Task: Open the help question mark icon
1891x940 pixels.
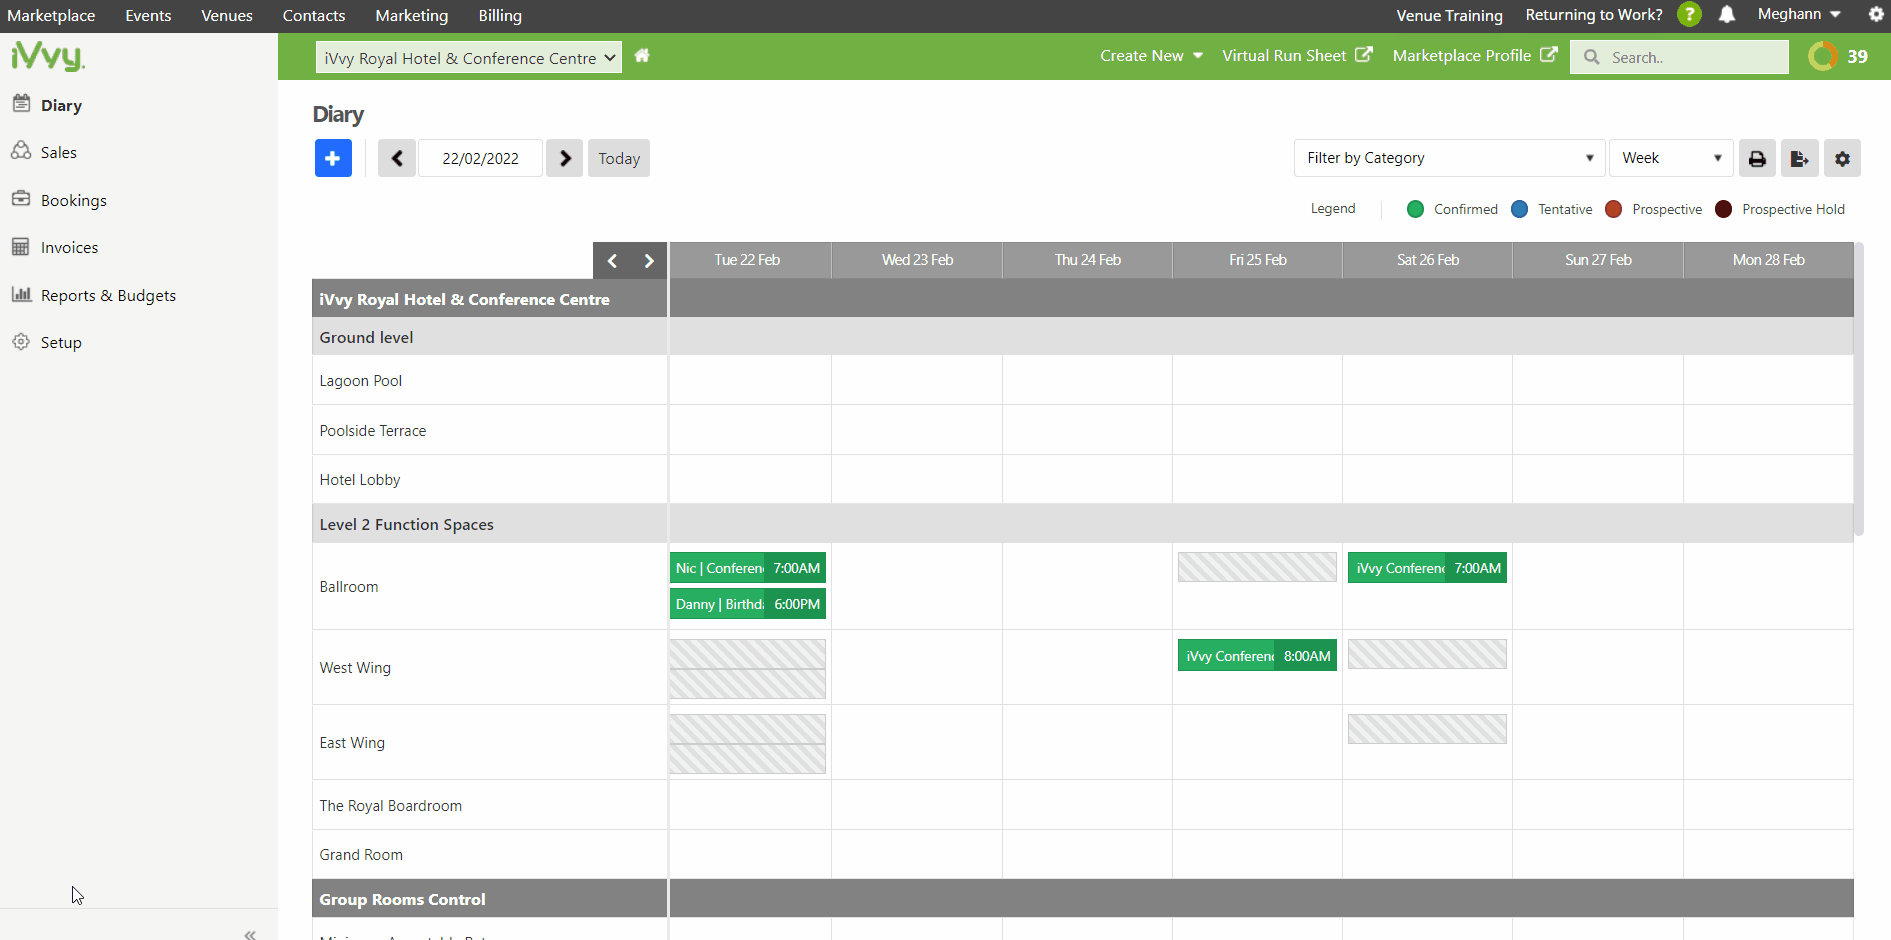Action: [1689, 15]
